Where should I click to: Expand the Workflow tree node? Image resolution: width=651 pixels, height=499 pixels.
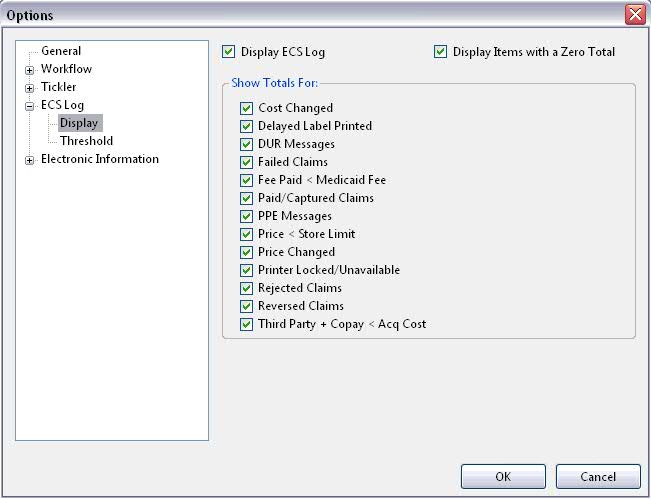click(x=29, y=70)
